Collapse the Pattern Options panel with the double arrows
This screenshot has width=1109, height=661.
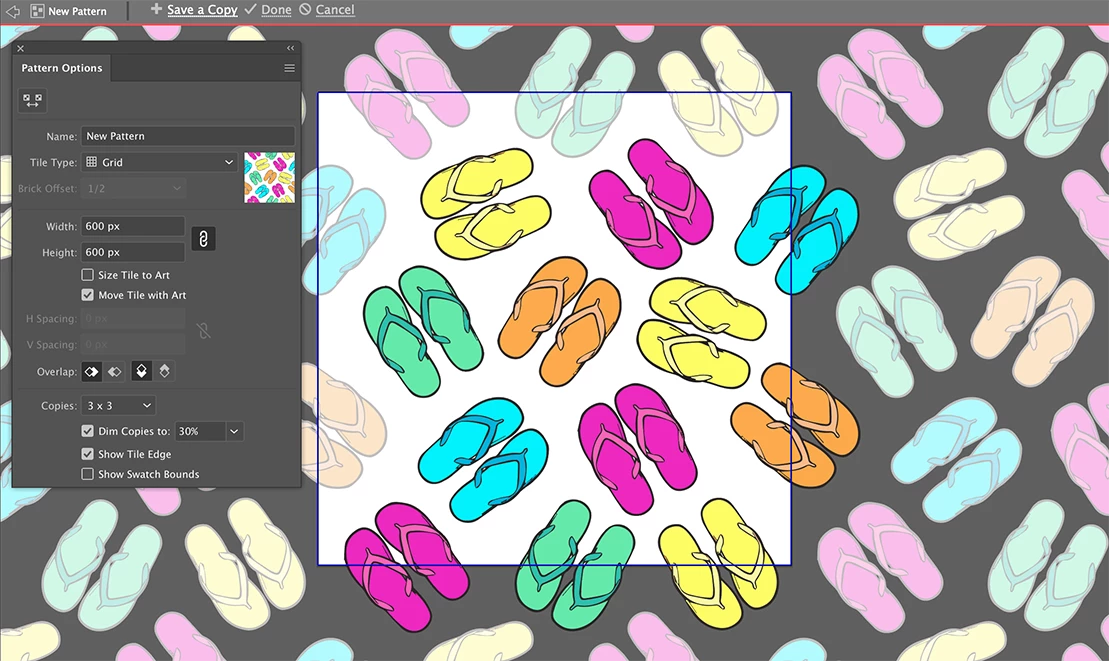291,48
